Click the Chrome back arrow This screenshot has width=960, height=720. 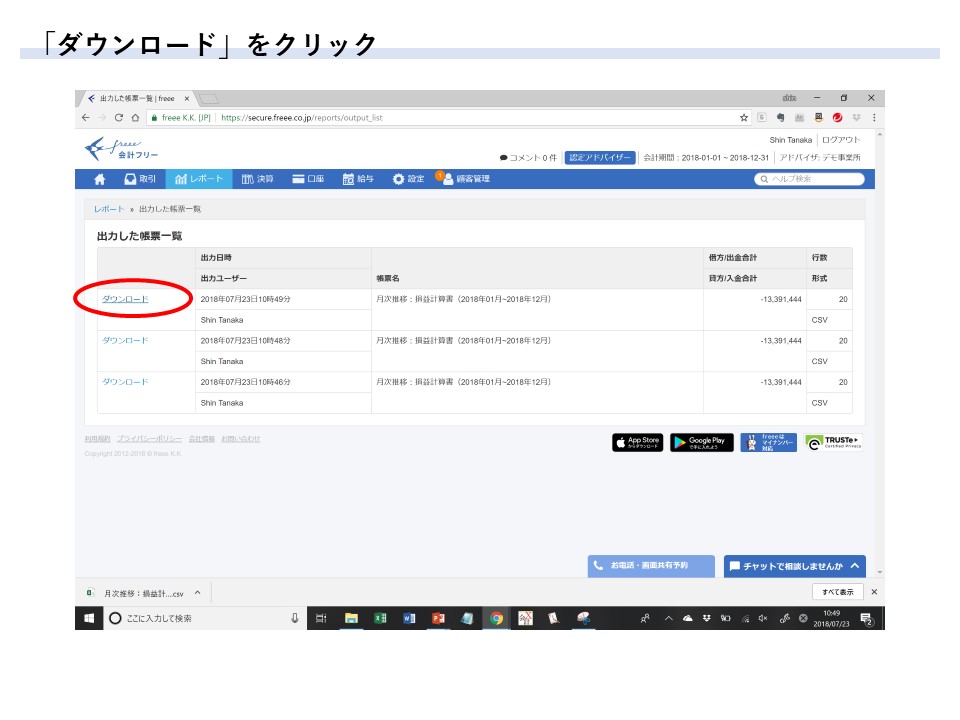[86, 118]
